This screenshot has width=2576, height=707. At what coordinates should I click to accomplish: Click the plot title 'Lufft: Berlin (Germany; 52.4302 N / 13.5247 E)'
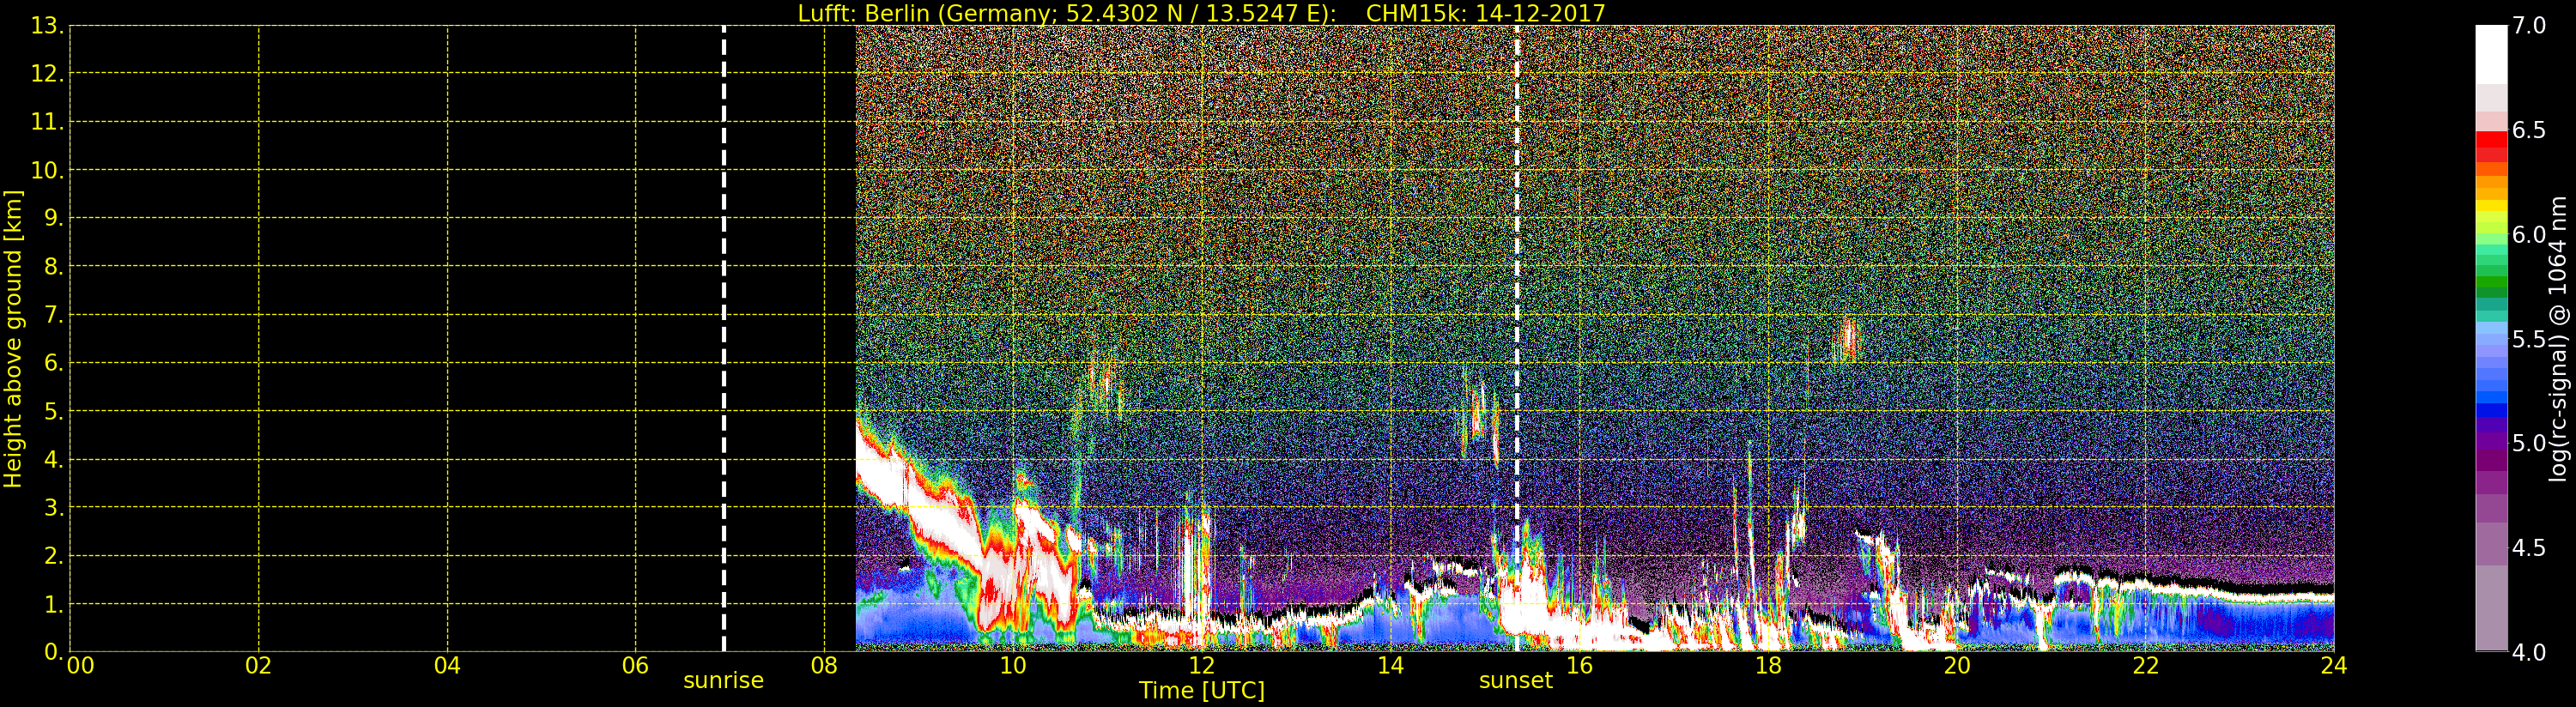1066,13
